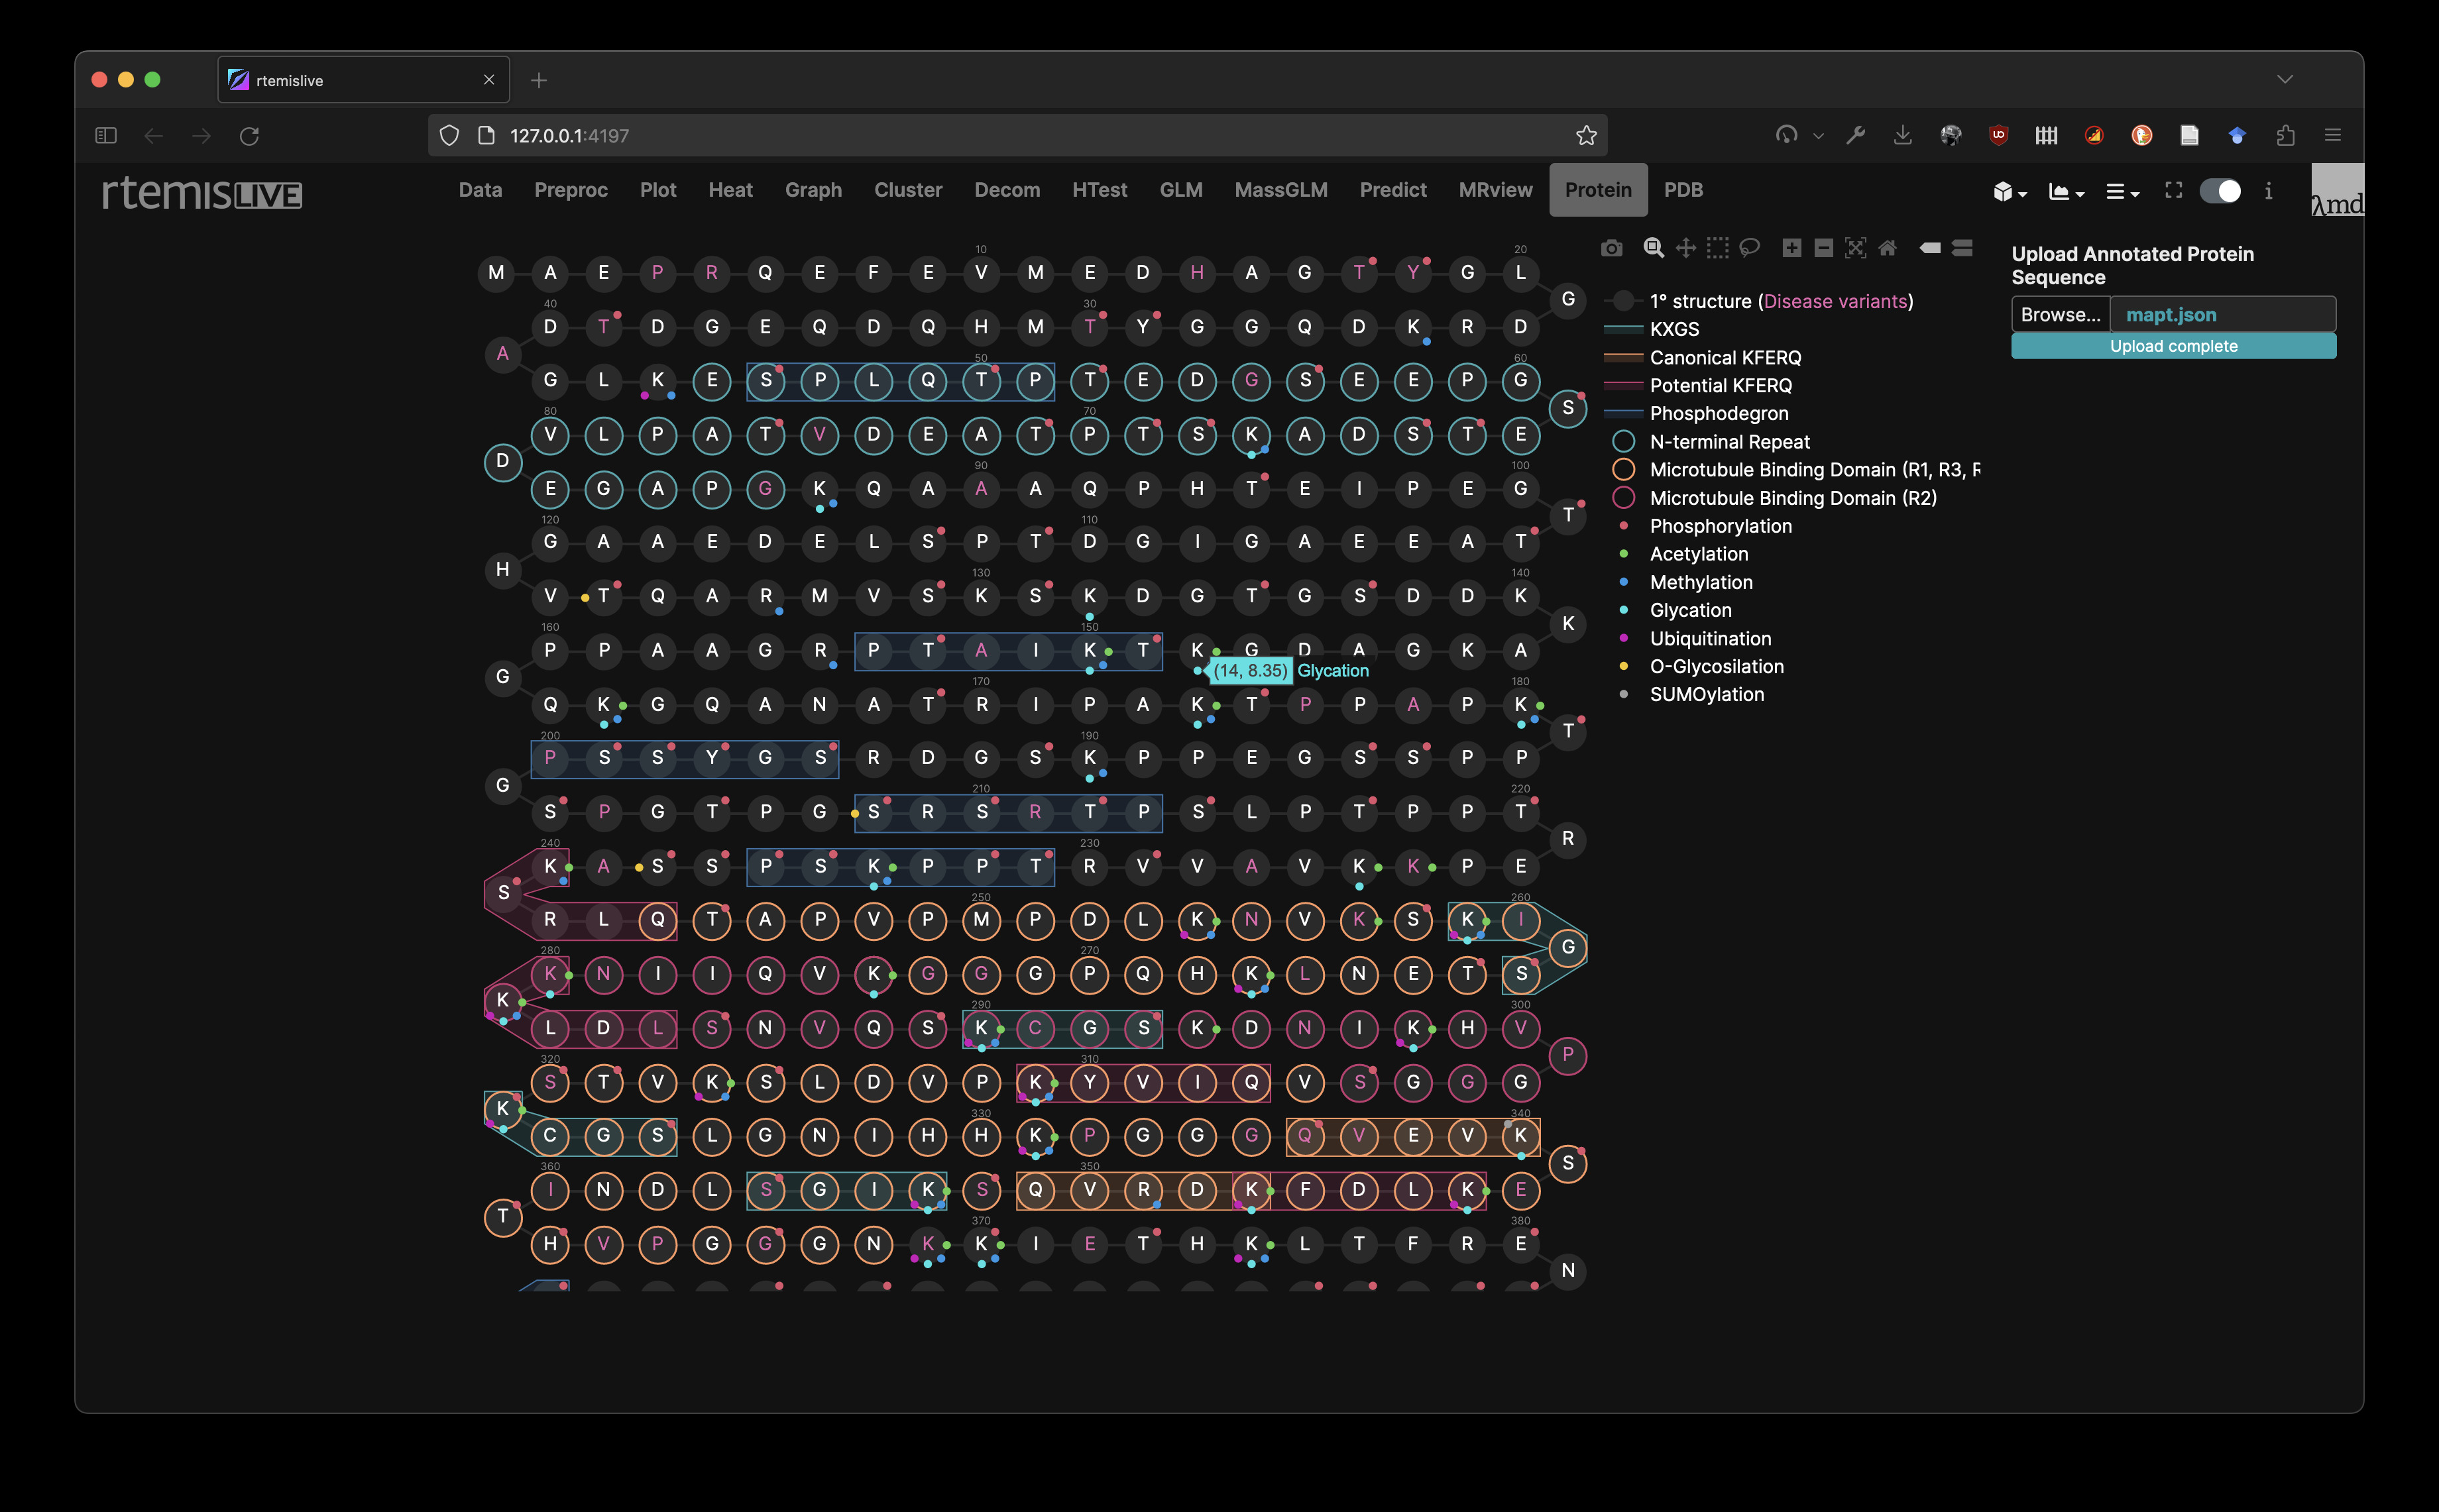Open the MassGLM tab

point(1280,190)
